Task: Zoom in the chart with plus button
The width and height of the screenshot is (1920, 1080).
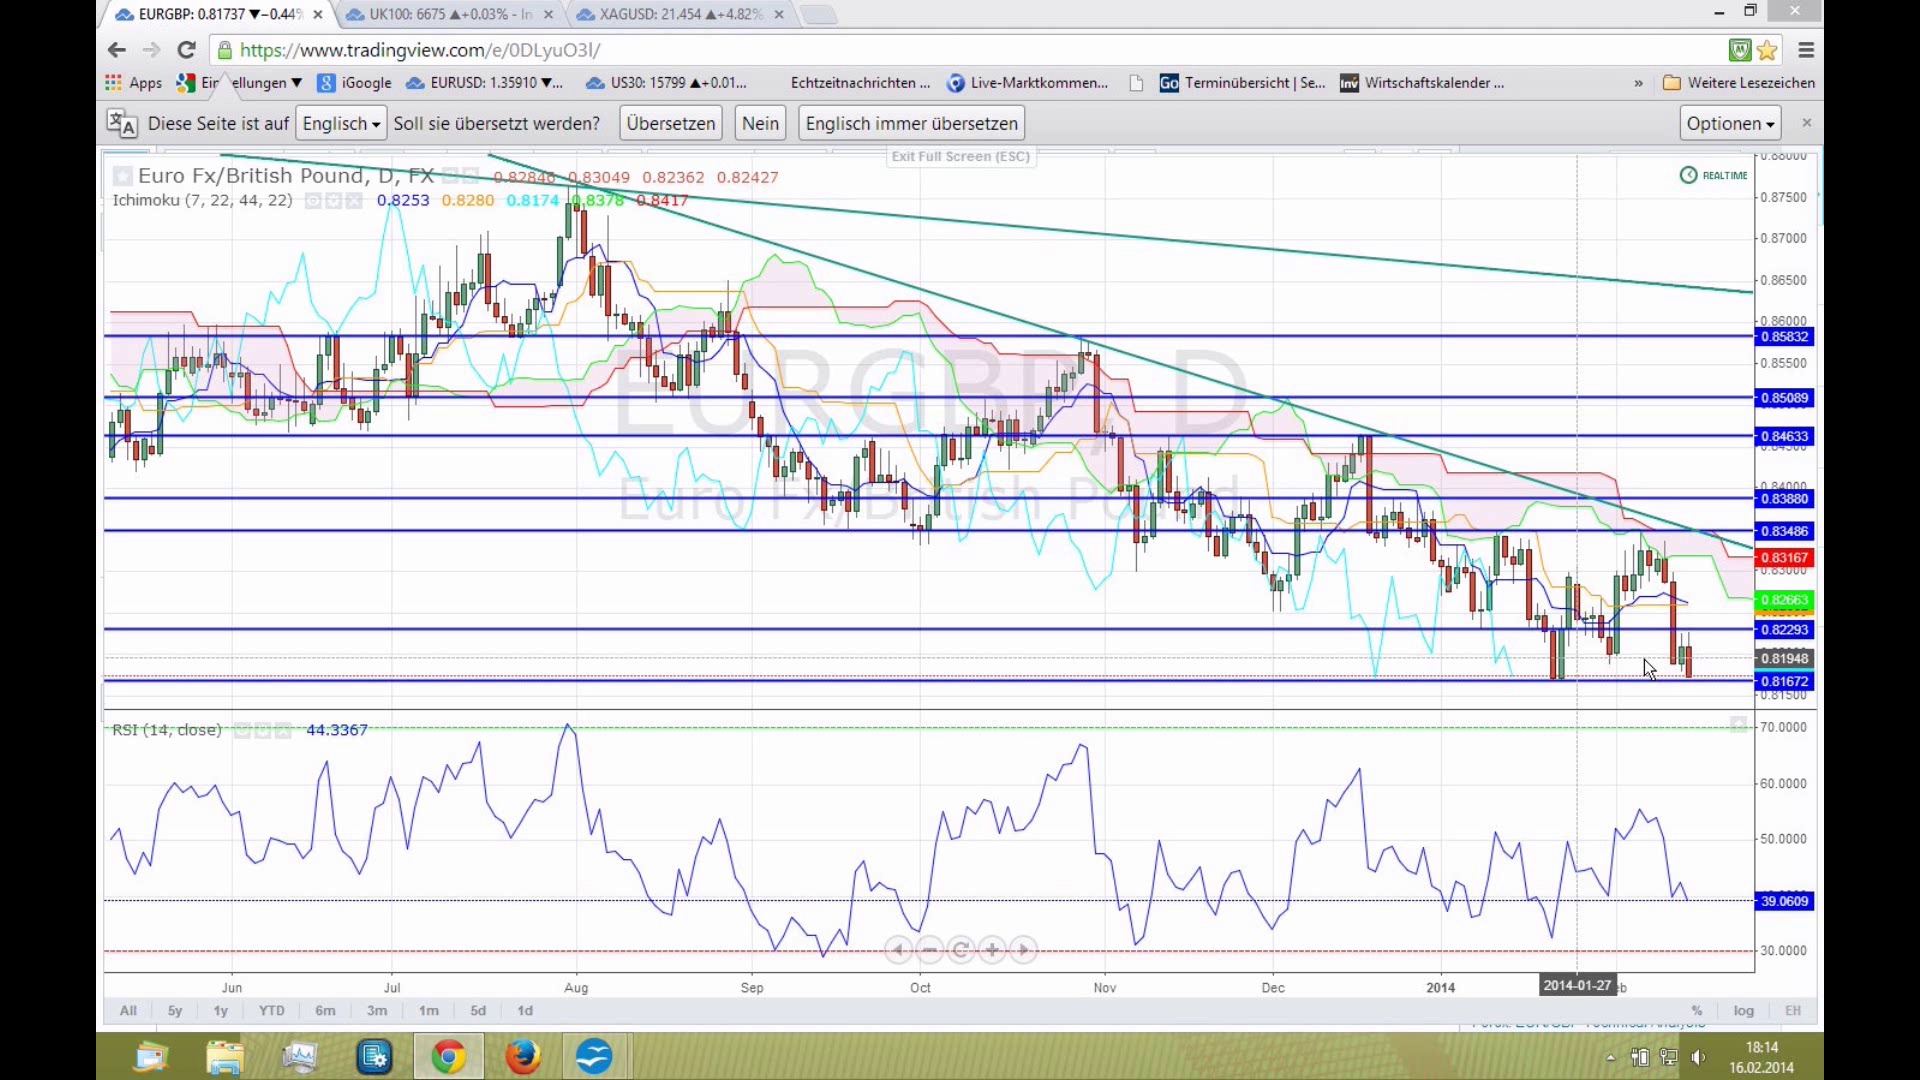Action: coord(992,950)
